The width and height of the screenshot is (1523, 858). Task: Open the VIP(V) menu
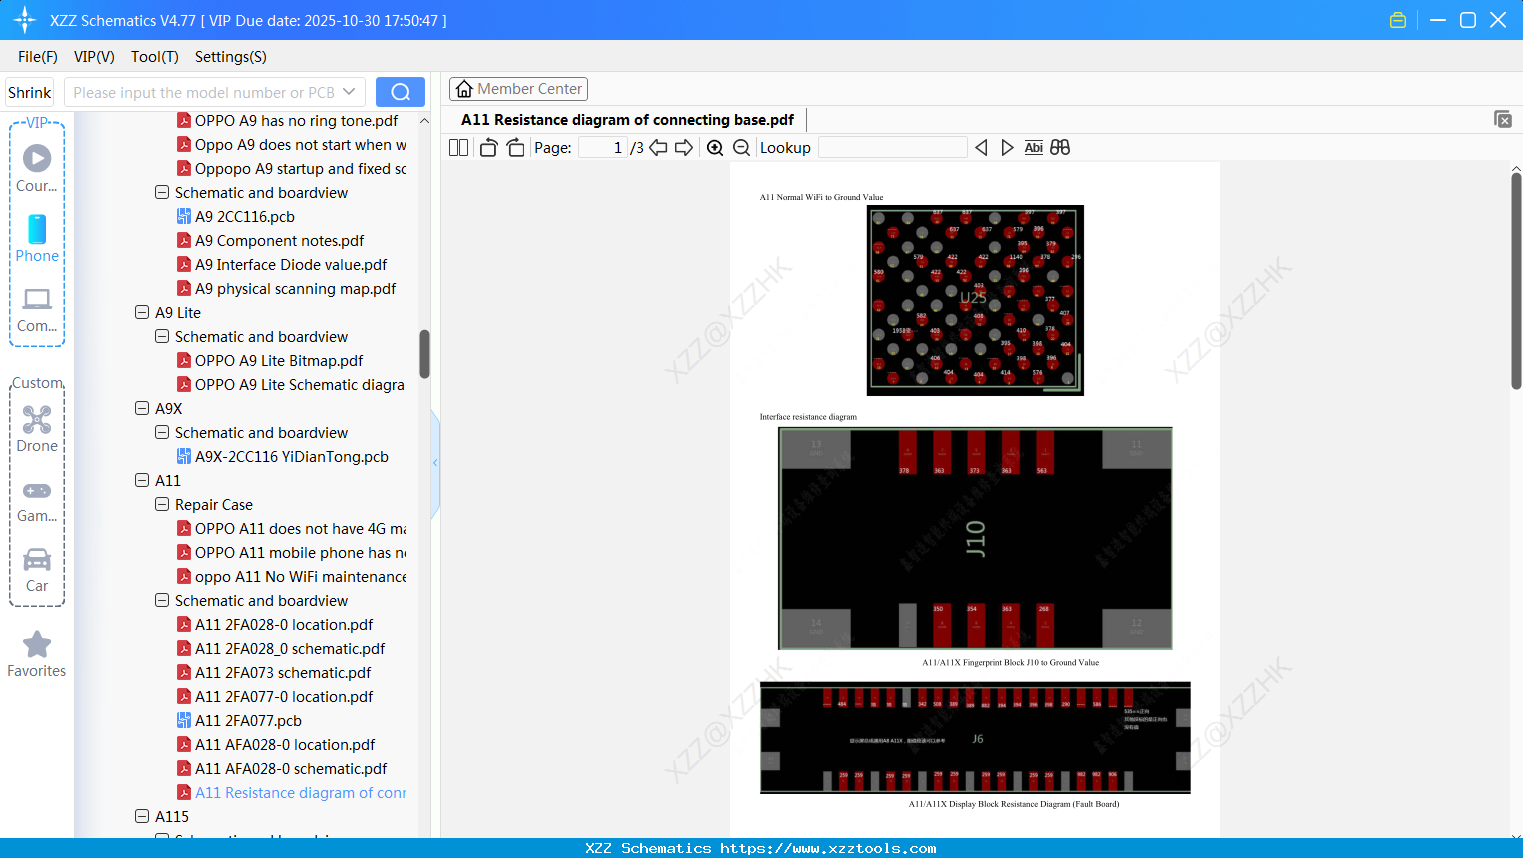click(x=94, y=57)
